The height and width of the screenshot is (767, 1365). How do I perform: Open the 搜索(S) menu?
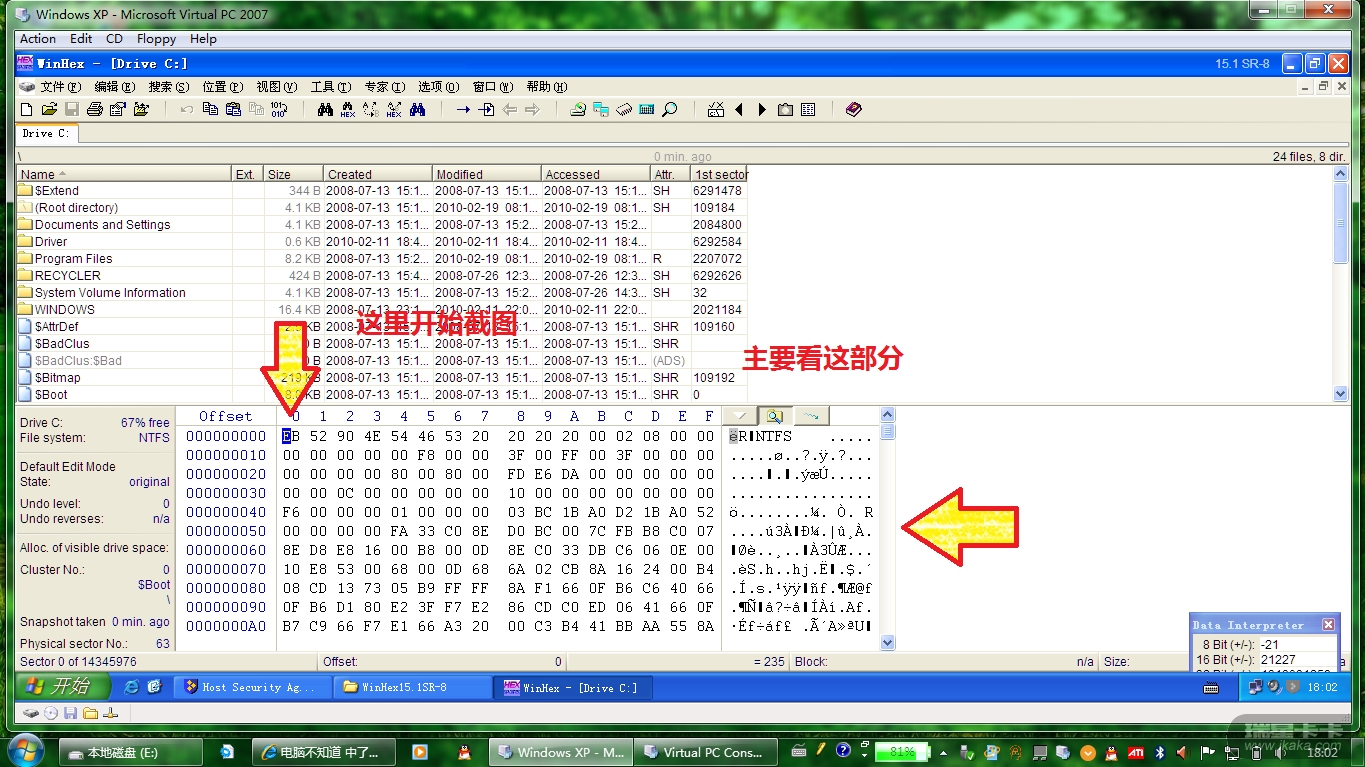point(168,87)
